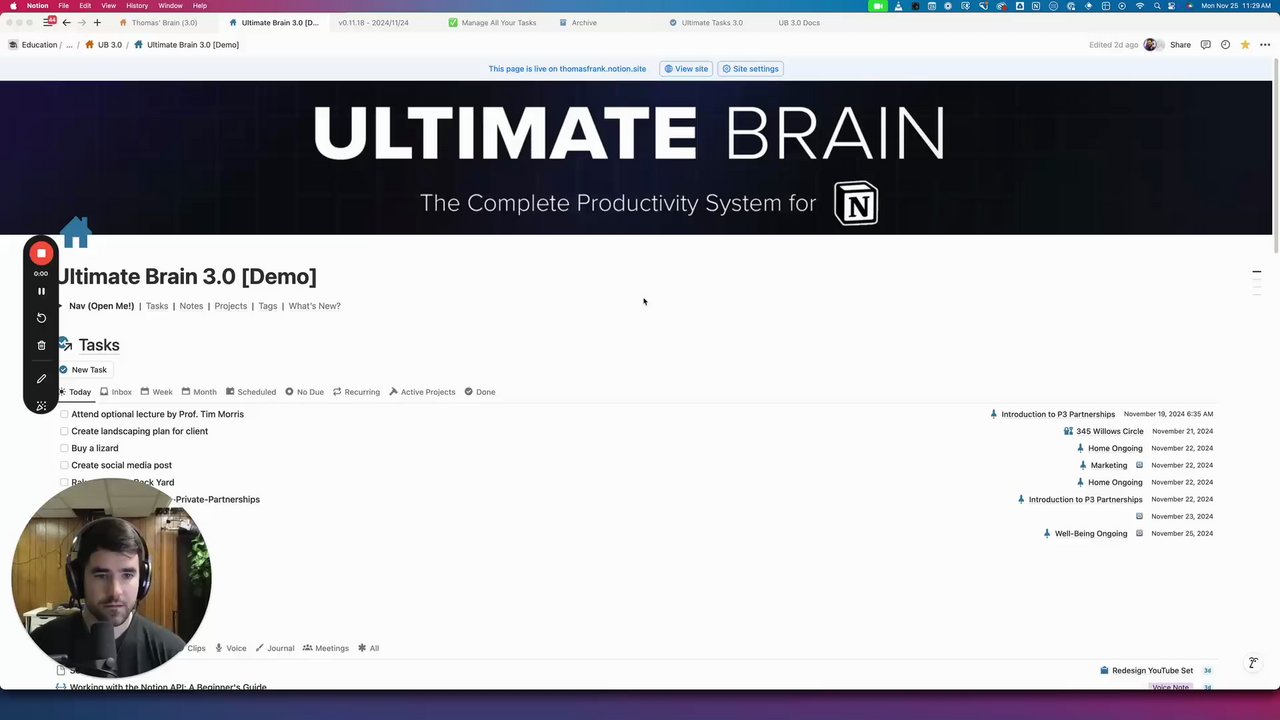This screenshot has width=1280, height=720.
Task: Open Spotlight search in menu bar
Action: 1156,6
